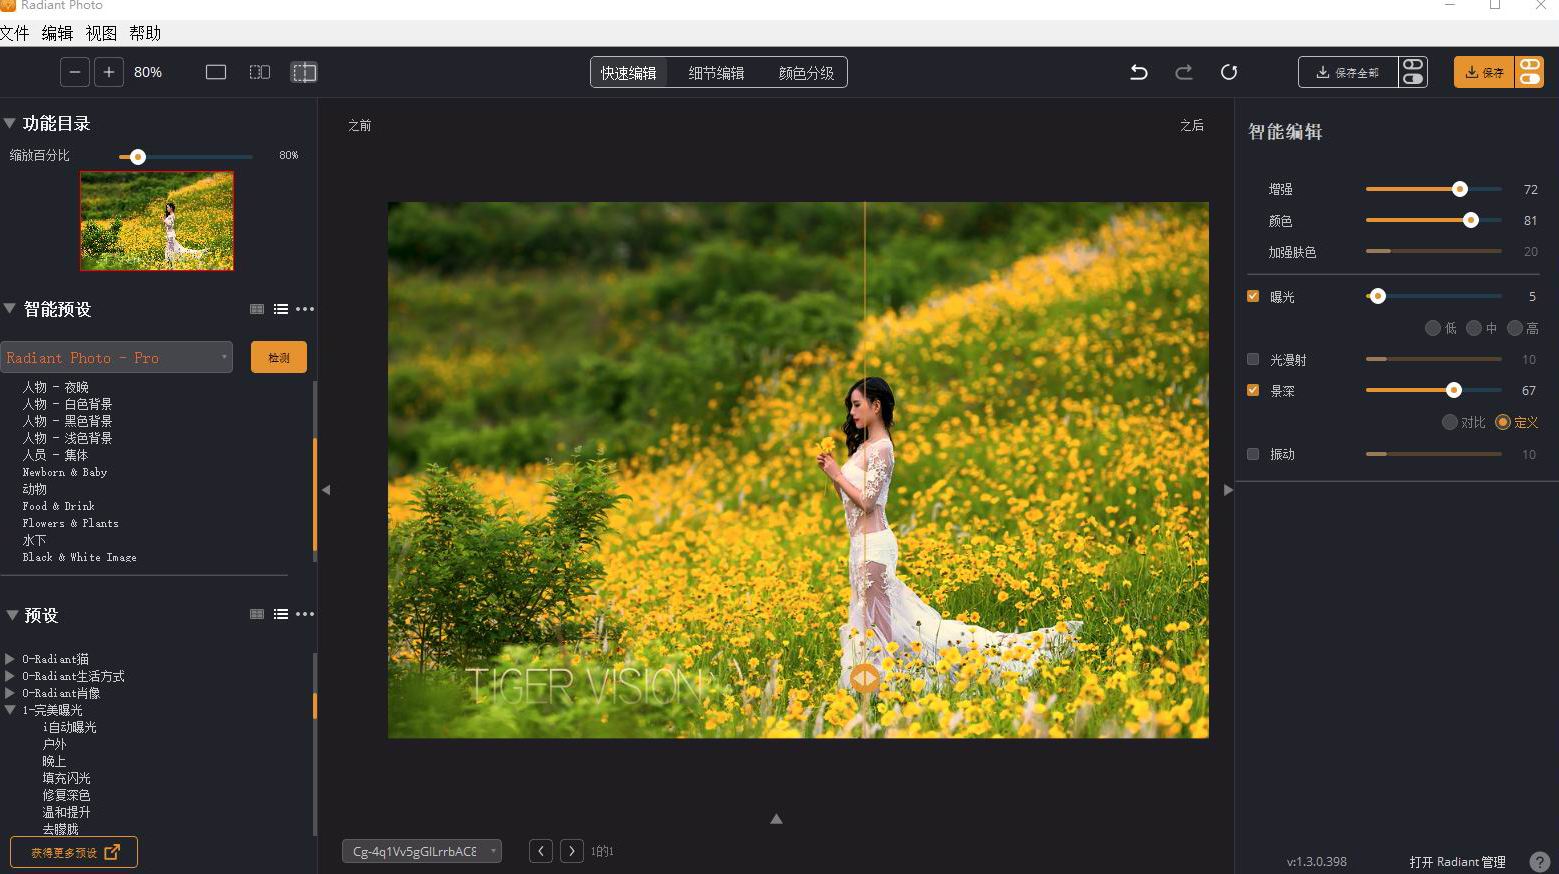Open the 文件 menu
The image size is (1559, 874).
coord(14,33)
